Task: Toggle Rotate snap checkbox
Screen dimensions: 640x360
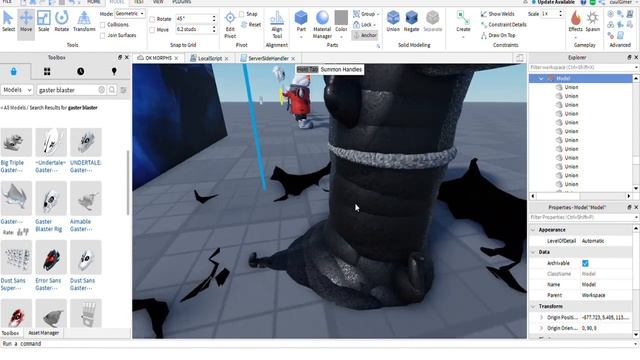Action: [x=152, y=19]
